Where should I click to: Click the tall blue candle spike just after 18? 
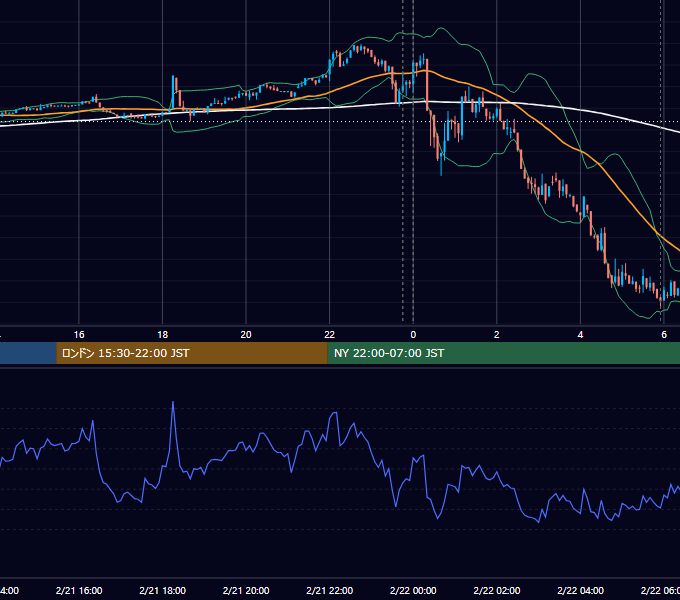tap(173, 92)
